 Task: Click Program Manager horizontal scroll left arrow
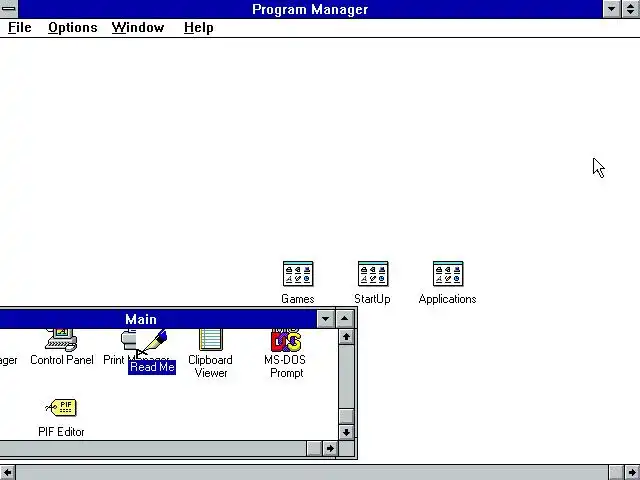7,473
